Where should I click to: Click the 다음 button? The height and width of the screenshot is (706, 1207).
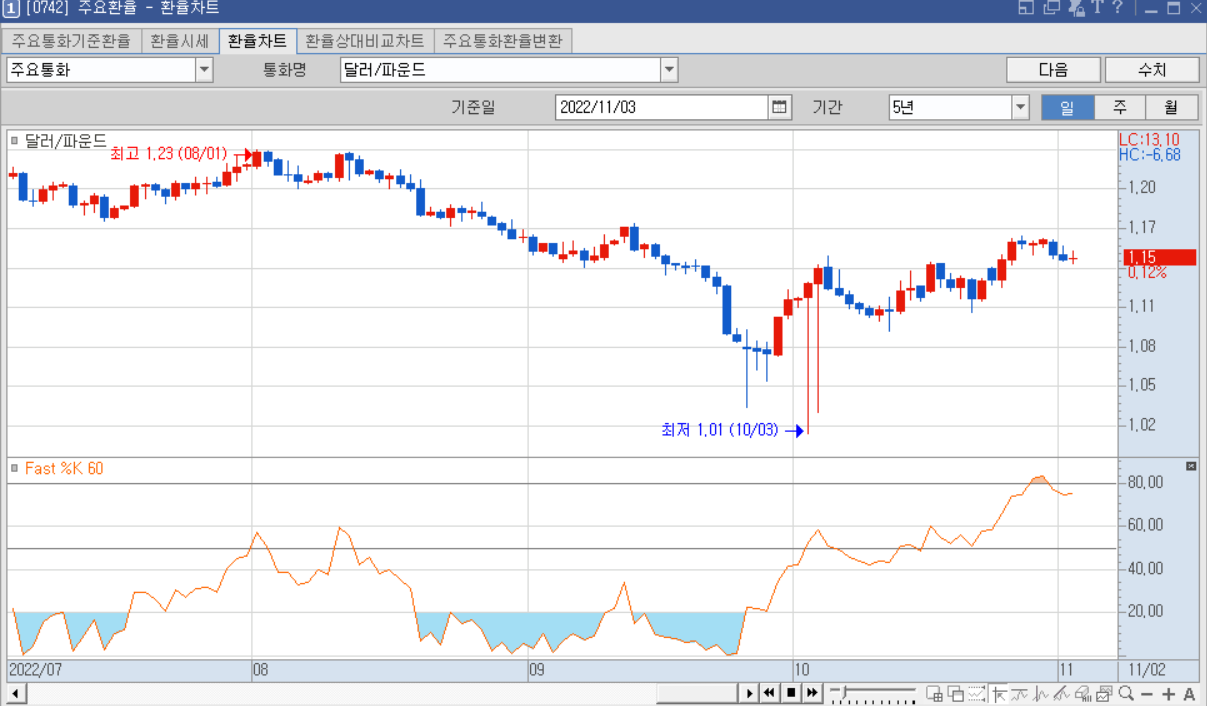click(x=1053, y=70)
